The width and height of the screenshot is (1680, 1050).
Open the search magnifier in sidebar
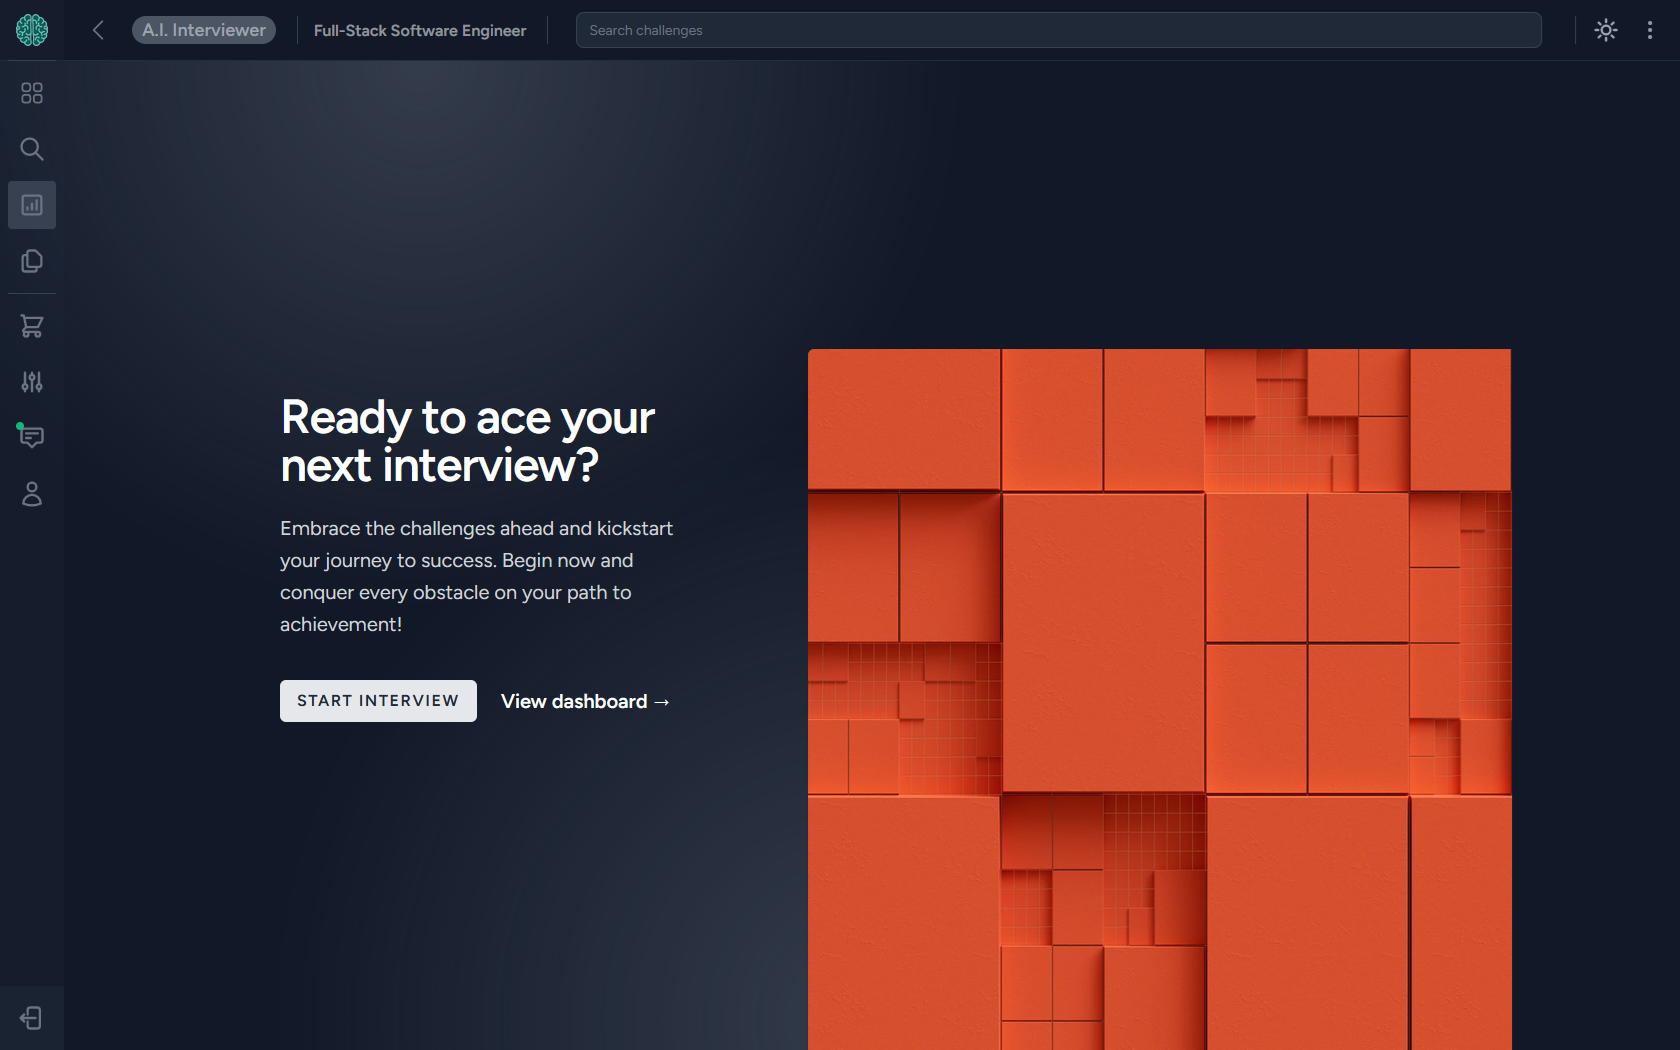(x=32, y=149)
